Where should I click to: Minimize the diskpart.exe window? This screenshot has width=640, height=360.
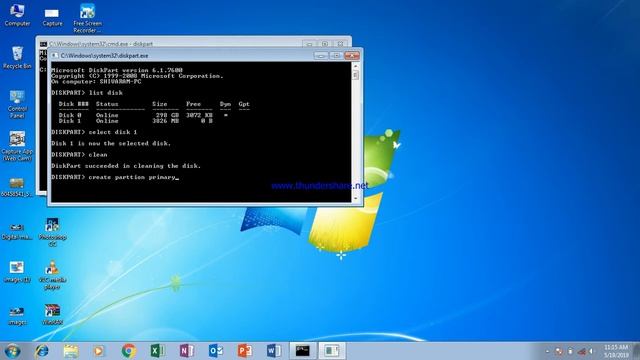click(x=321, y=56)
